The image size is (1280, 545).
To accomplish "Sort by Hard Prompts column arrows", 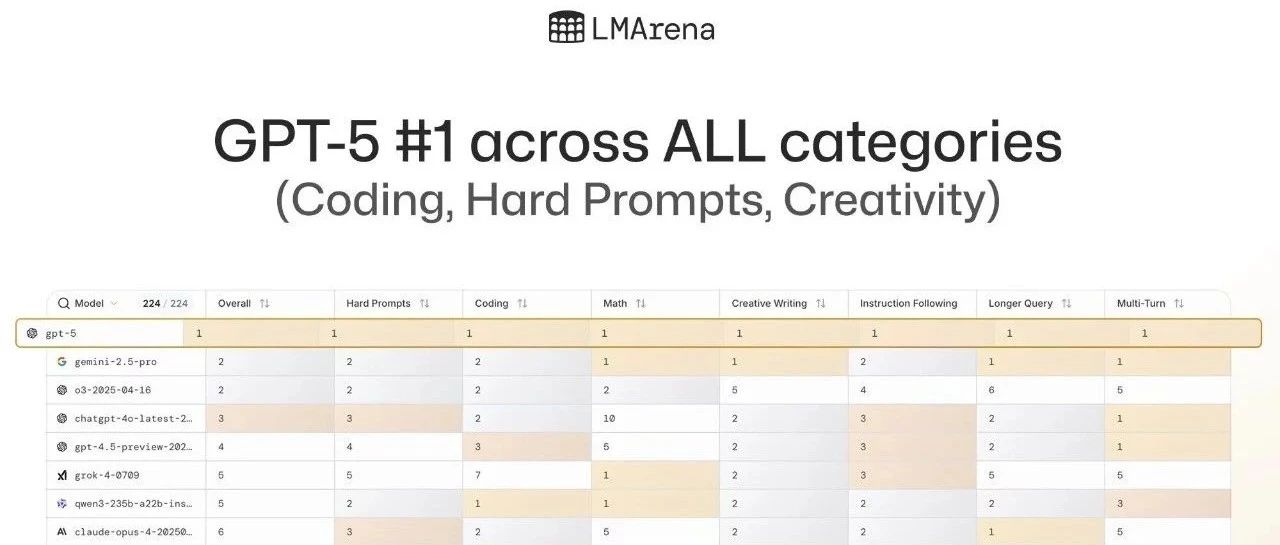I will tap(424, 303).
